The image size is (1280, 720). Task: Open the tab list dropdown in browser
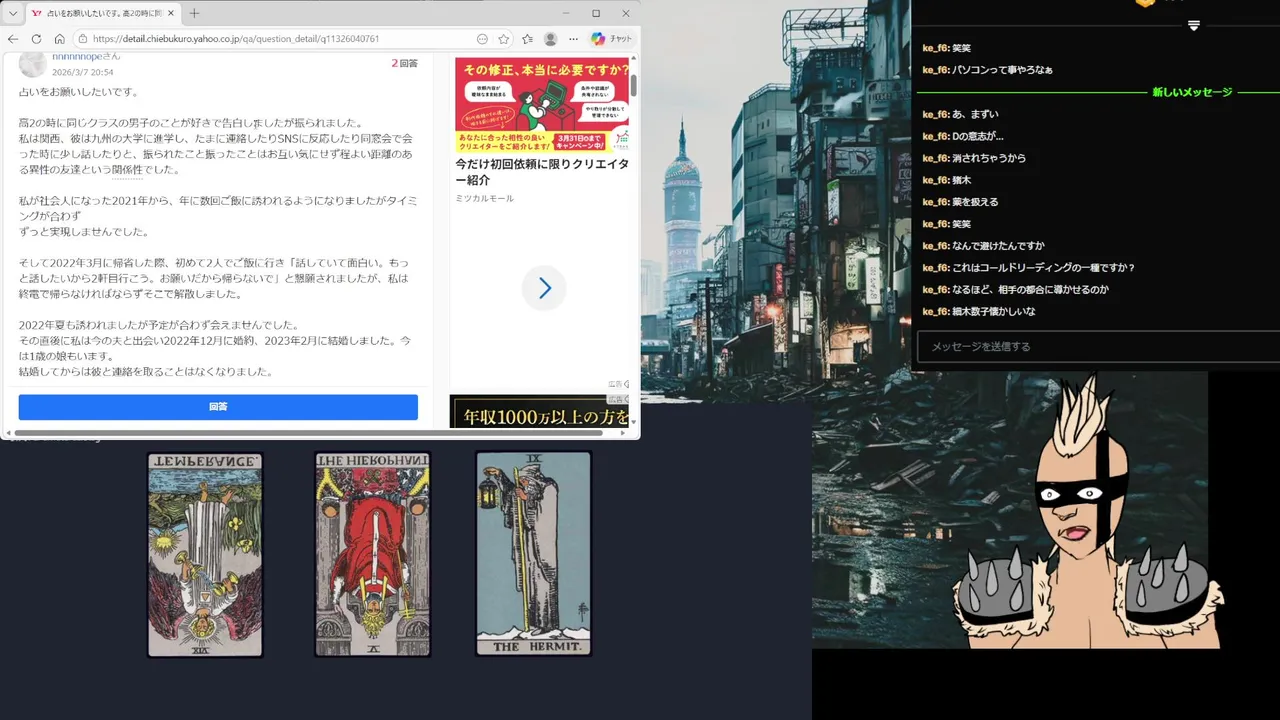click(13, 14)
